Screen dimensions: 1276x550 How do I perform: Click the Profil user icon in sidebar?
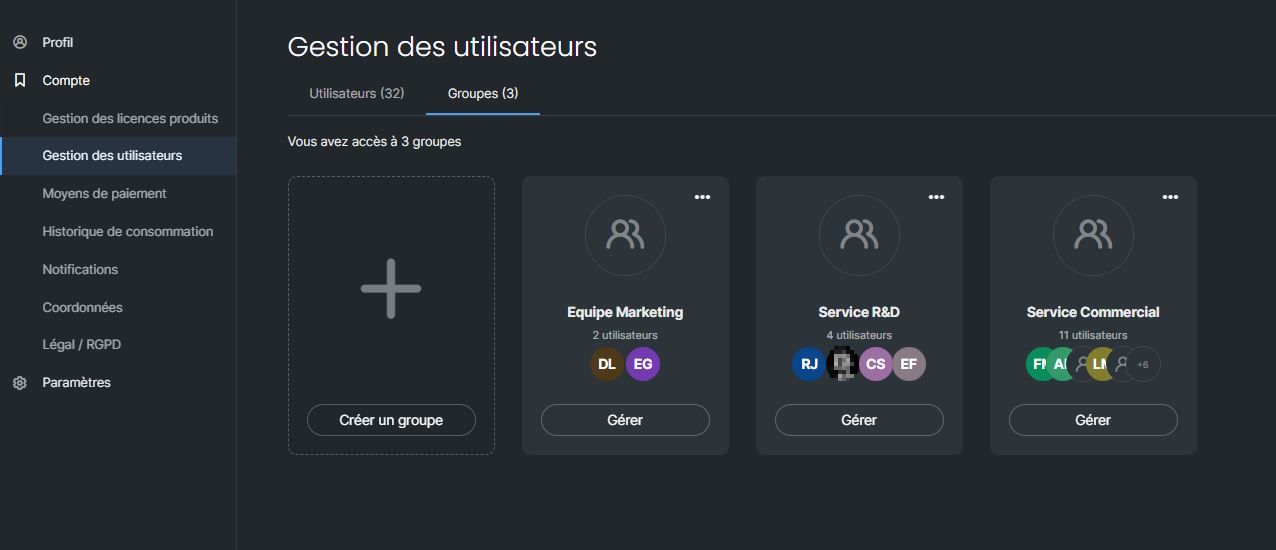click(x=20, y=42)
